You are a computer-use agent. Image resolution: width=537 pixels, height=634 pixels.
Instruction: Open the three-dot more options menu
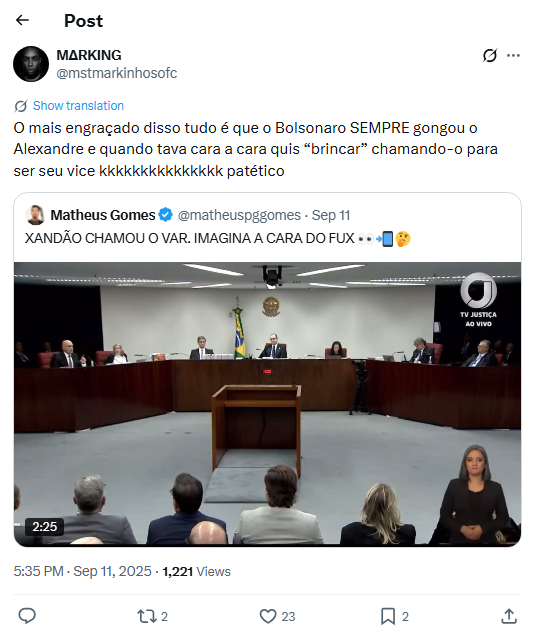point(513,55)
